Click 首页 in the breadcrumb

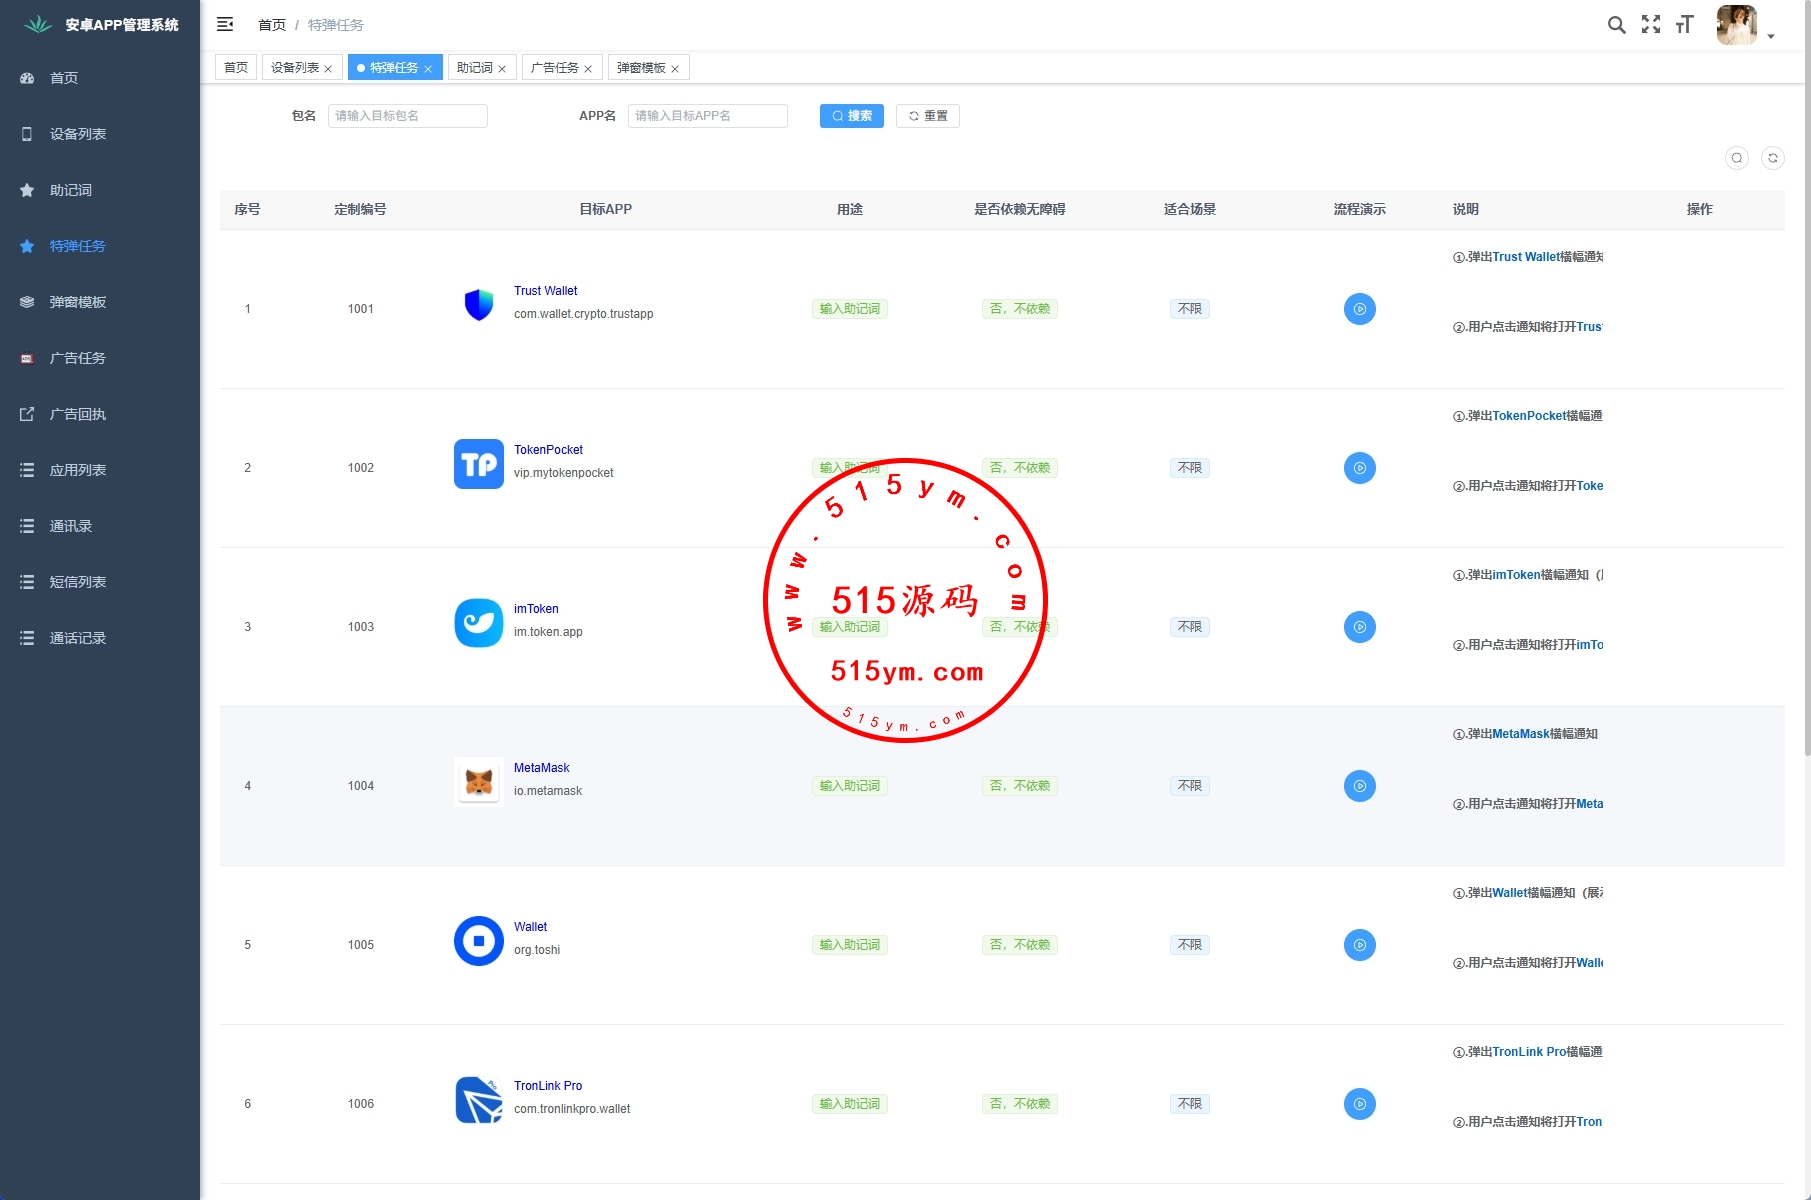click(272, 25)
